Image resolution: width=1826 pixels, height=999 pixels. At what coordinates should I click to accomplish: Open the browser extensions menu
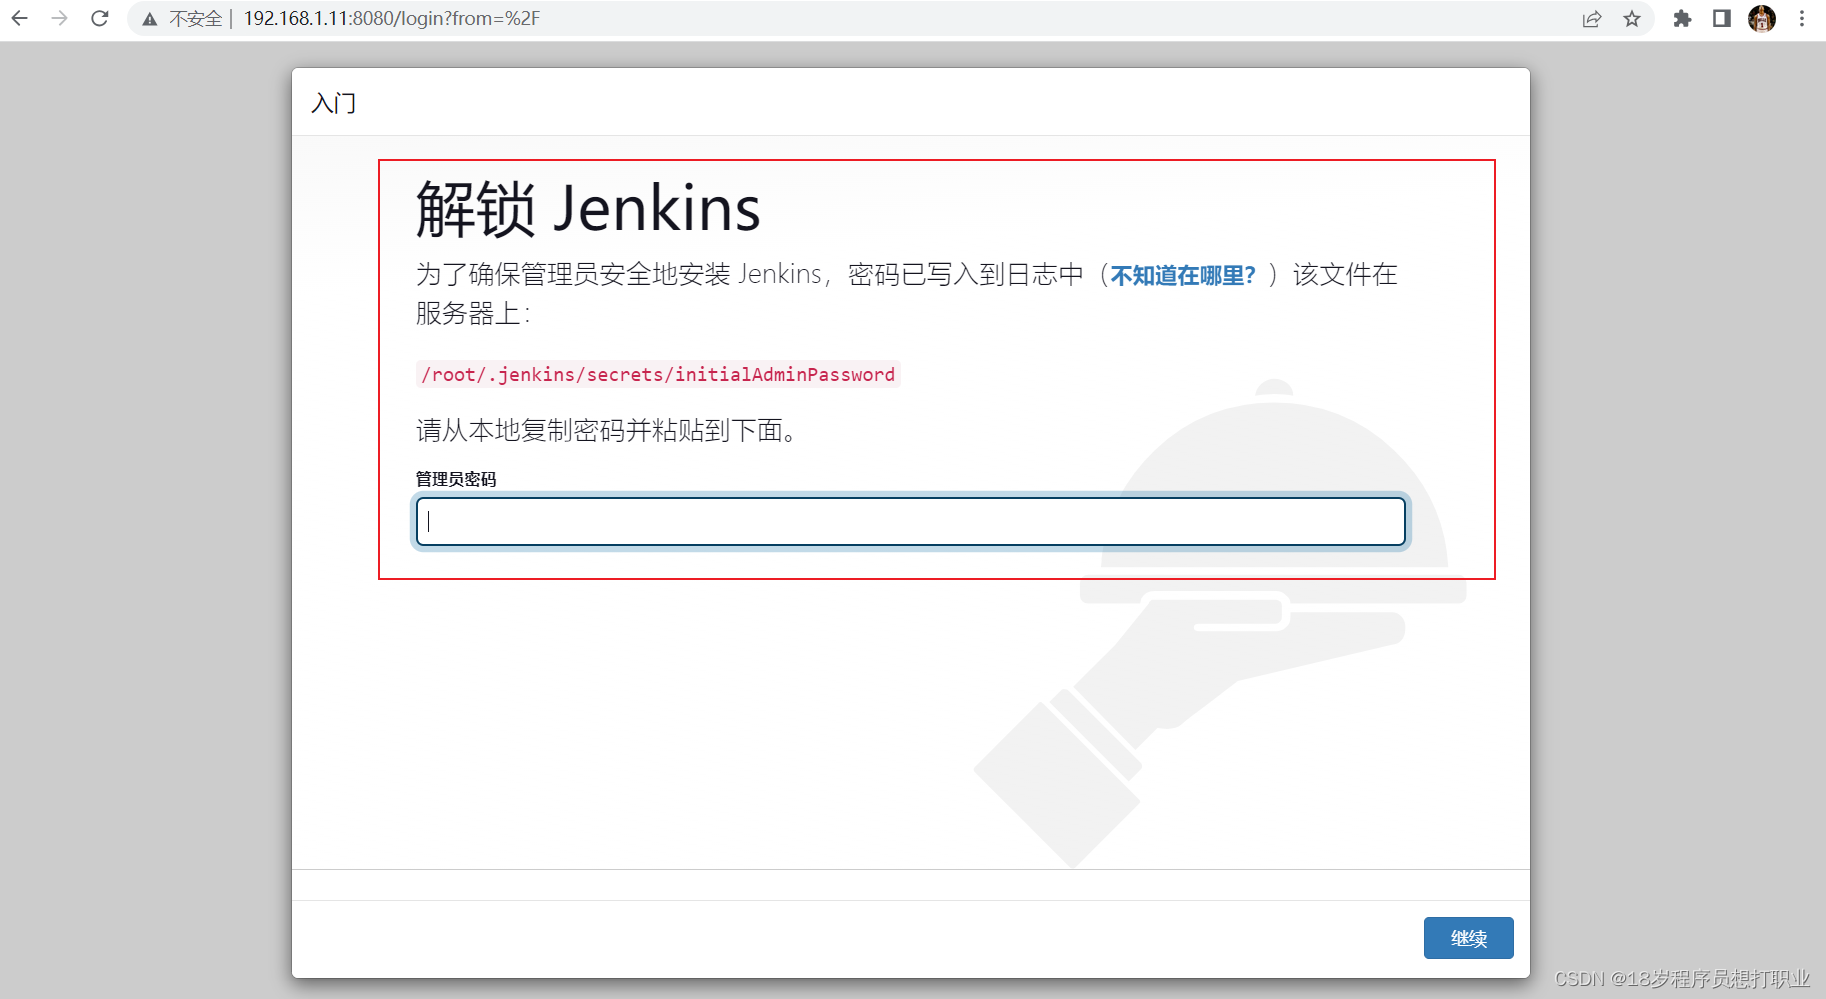(1682, 19)
